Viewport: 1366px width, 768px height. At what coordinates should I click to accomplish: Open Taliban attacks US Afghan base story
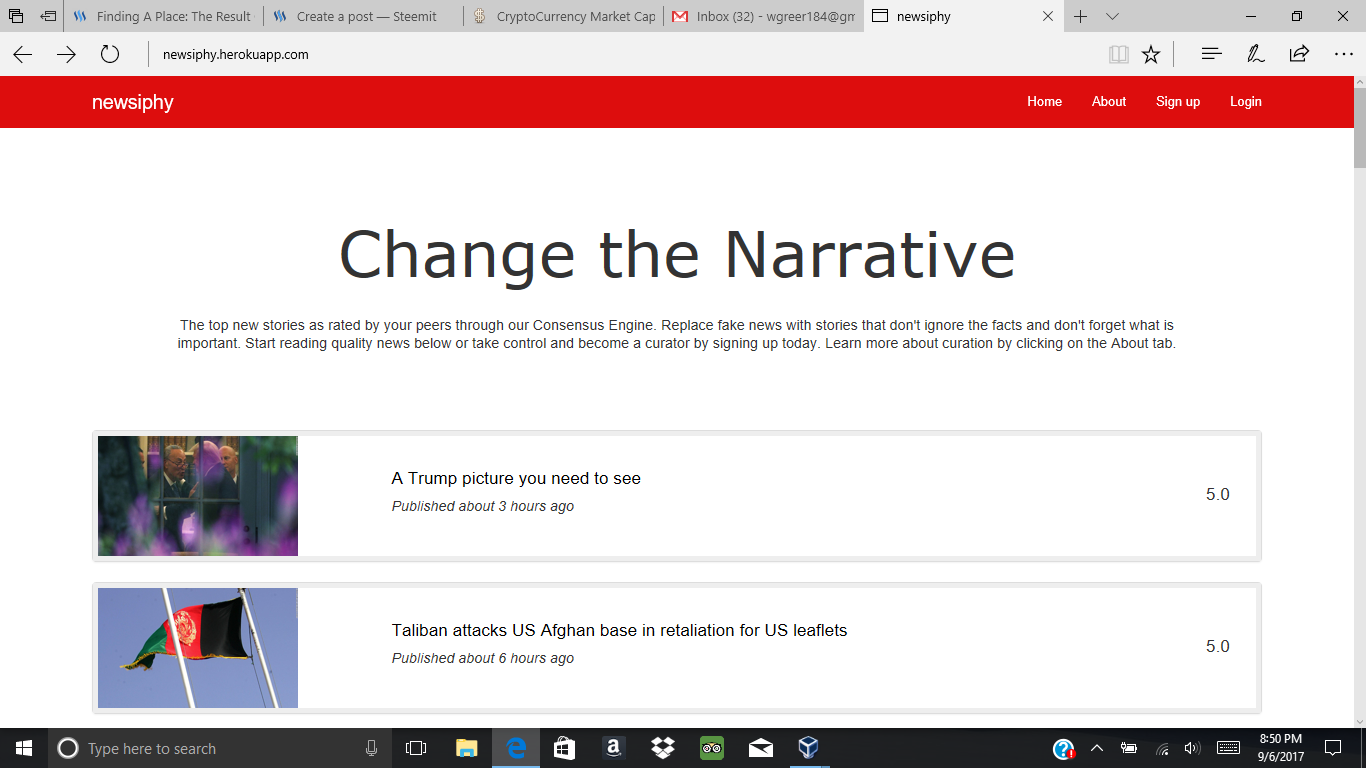coord(619,630)
